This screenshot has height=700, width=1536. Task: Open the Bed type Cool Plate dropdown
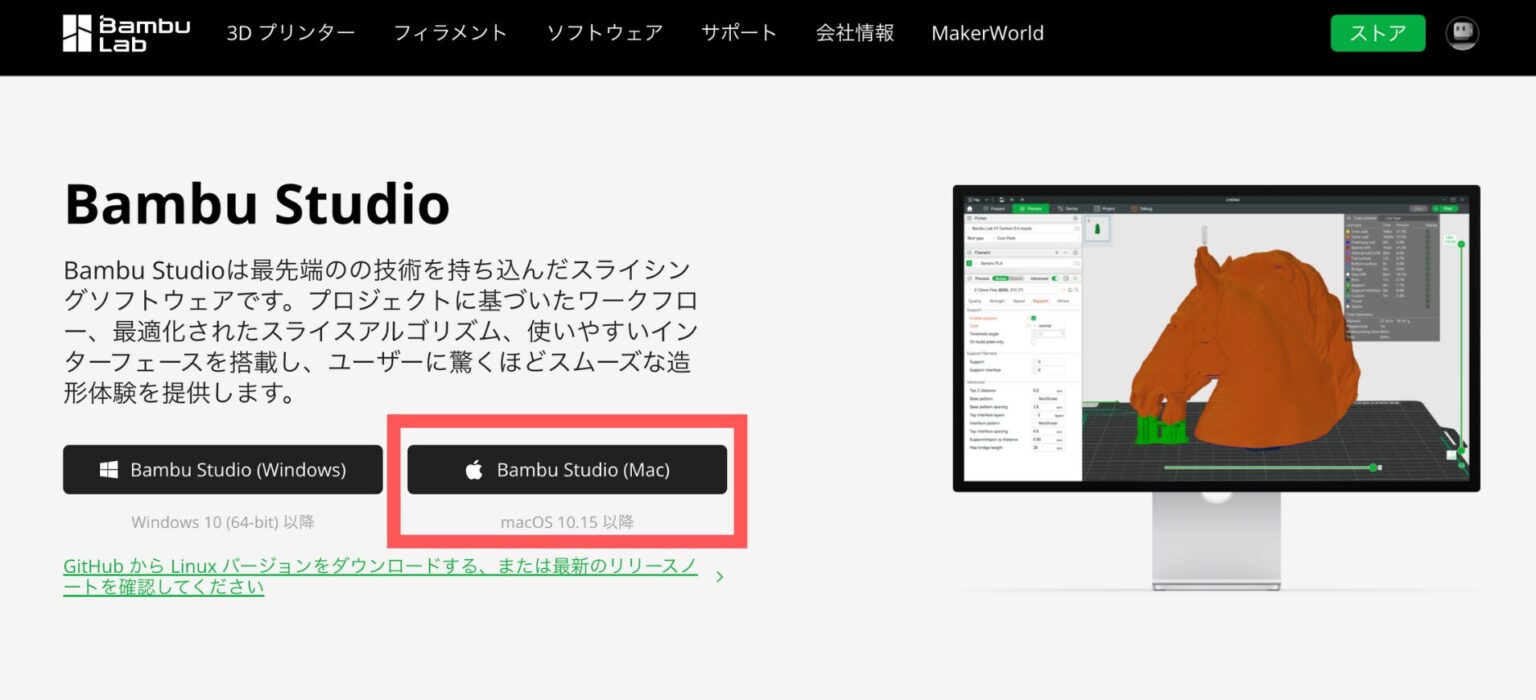click(x=1008, y=238)
